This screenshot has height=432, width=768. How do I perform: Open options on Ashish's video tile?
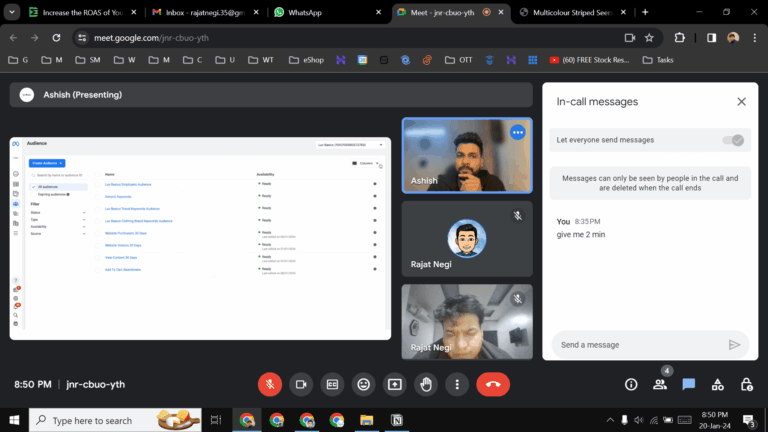(x=517, y=132)
